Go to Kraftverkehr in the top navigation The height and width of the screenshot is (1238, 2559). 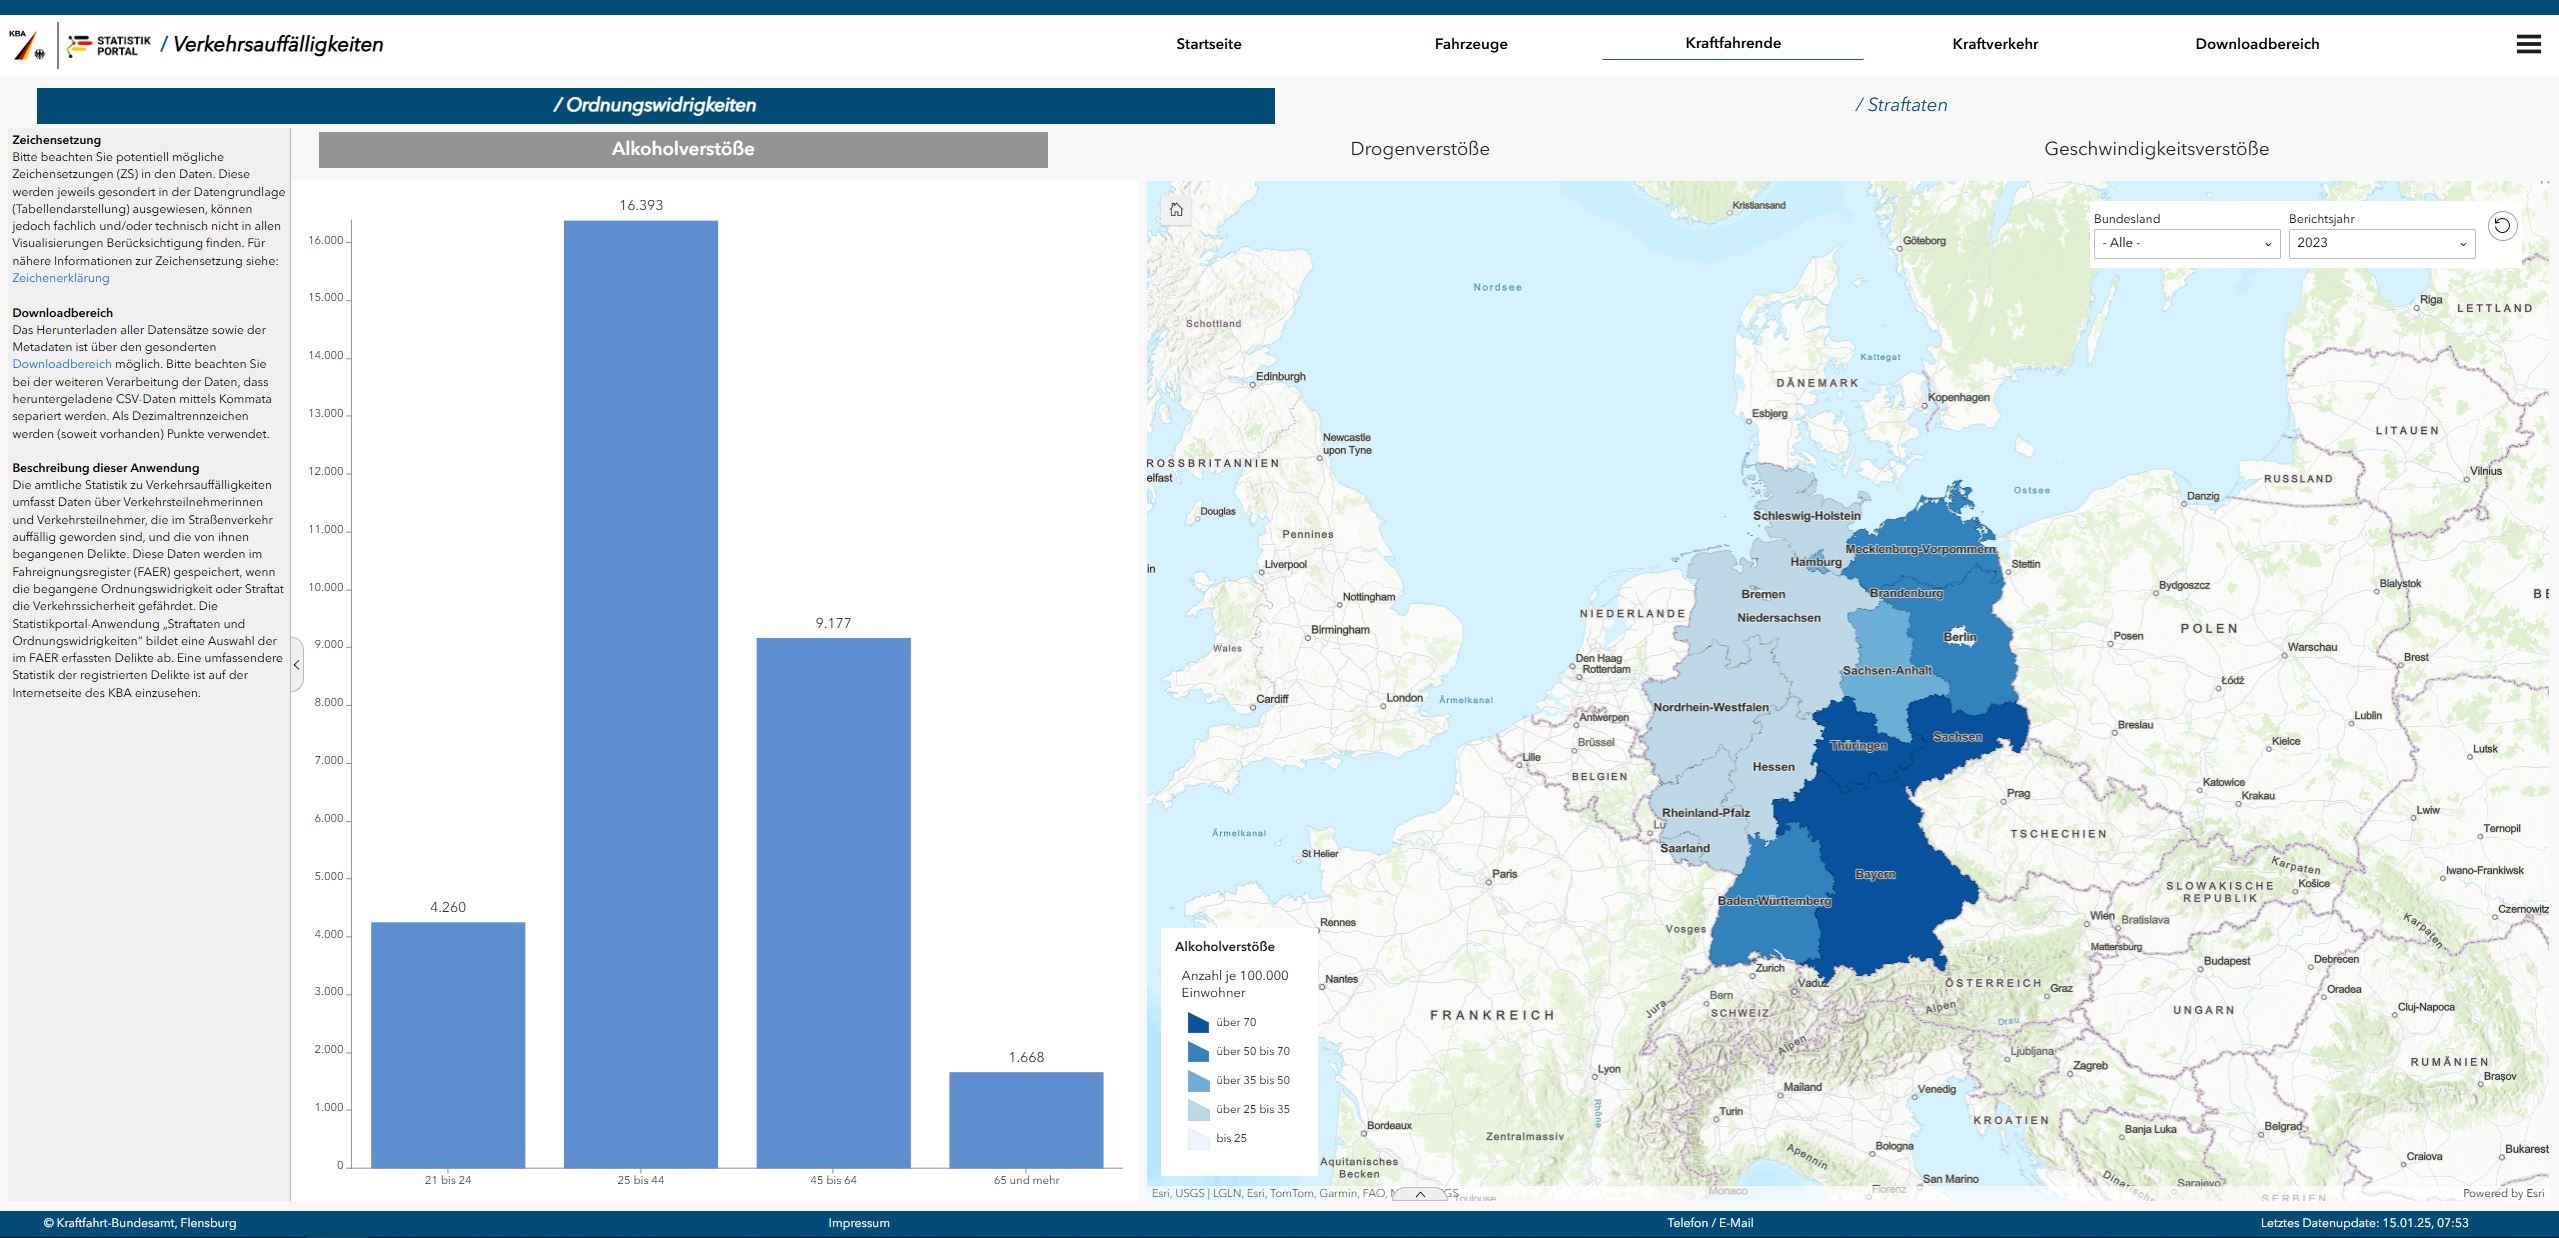(1994, 44)
